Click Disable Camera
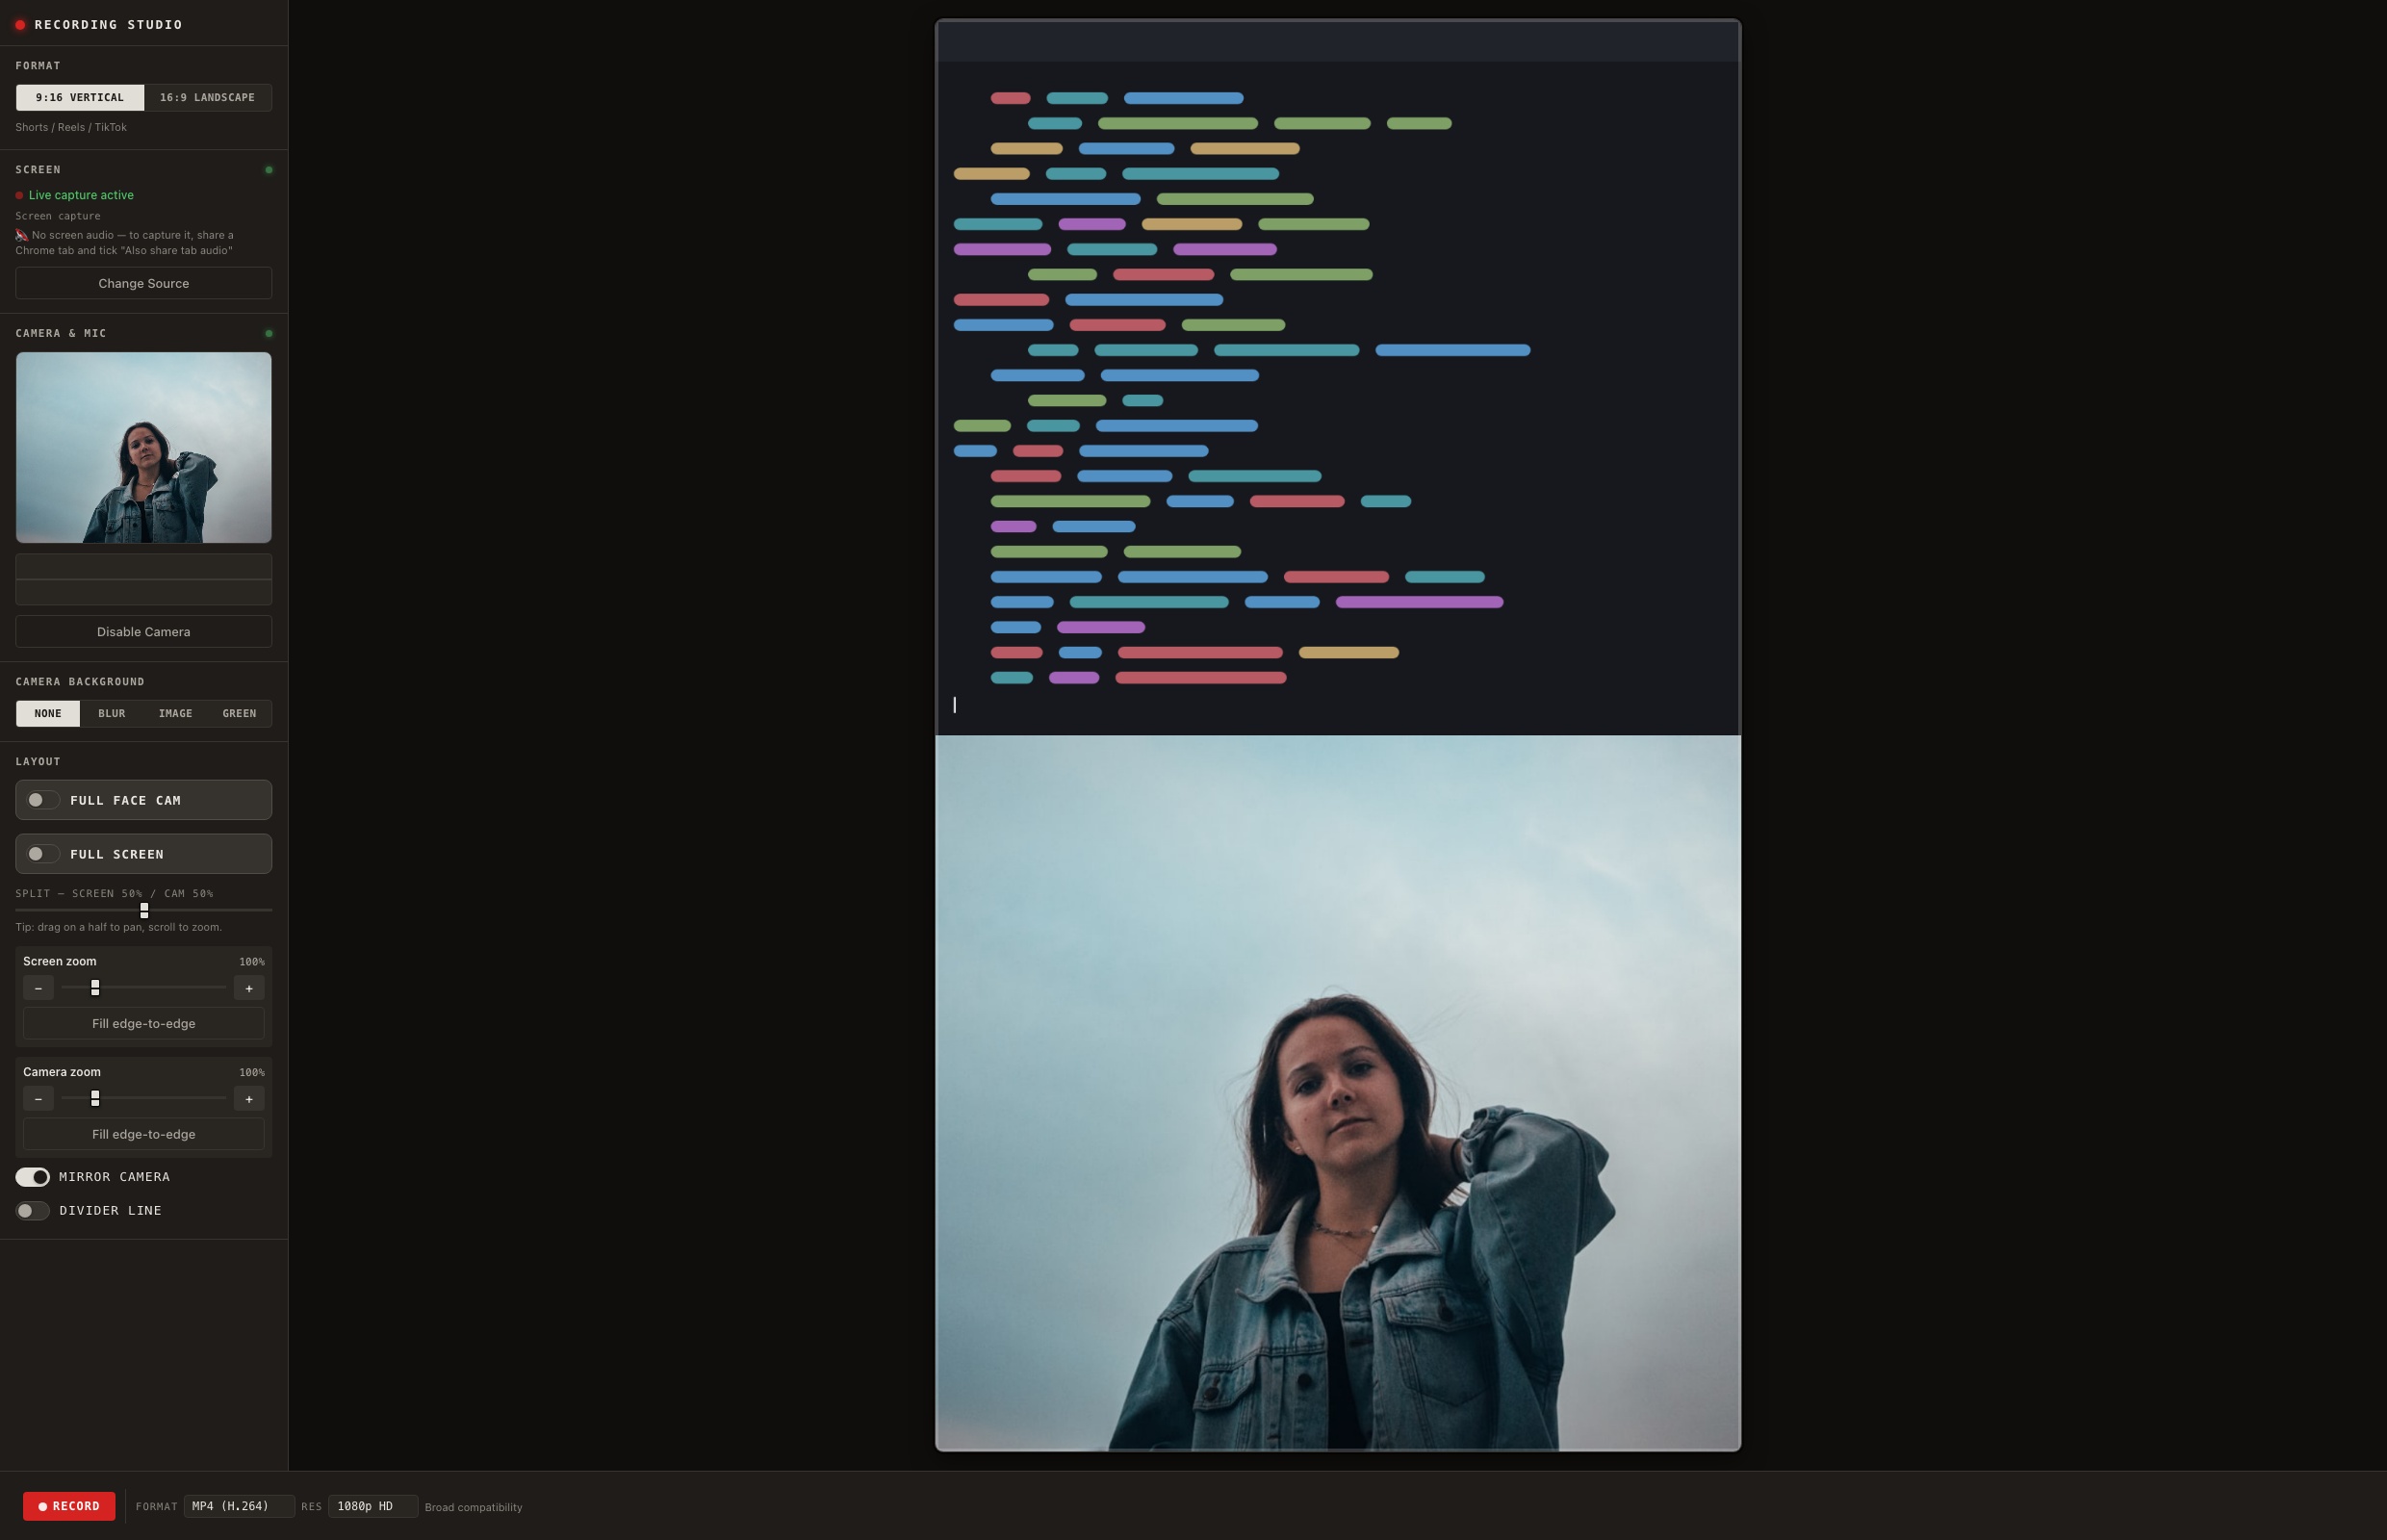This screenshot has height=1540, width=2387. [144, 632]
